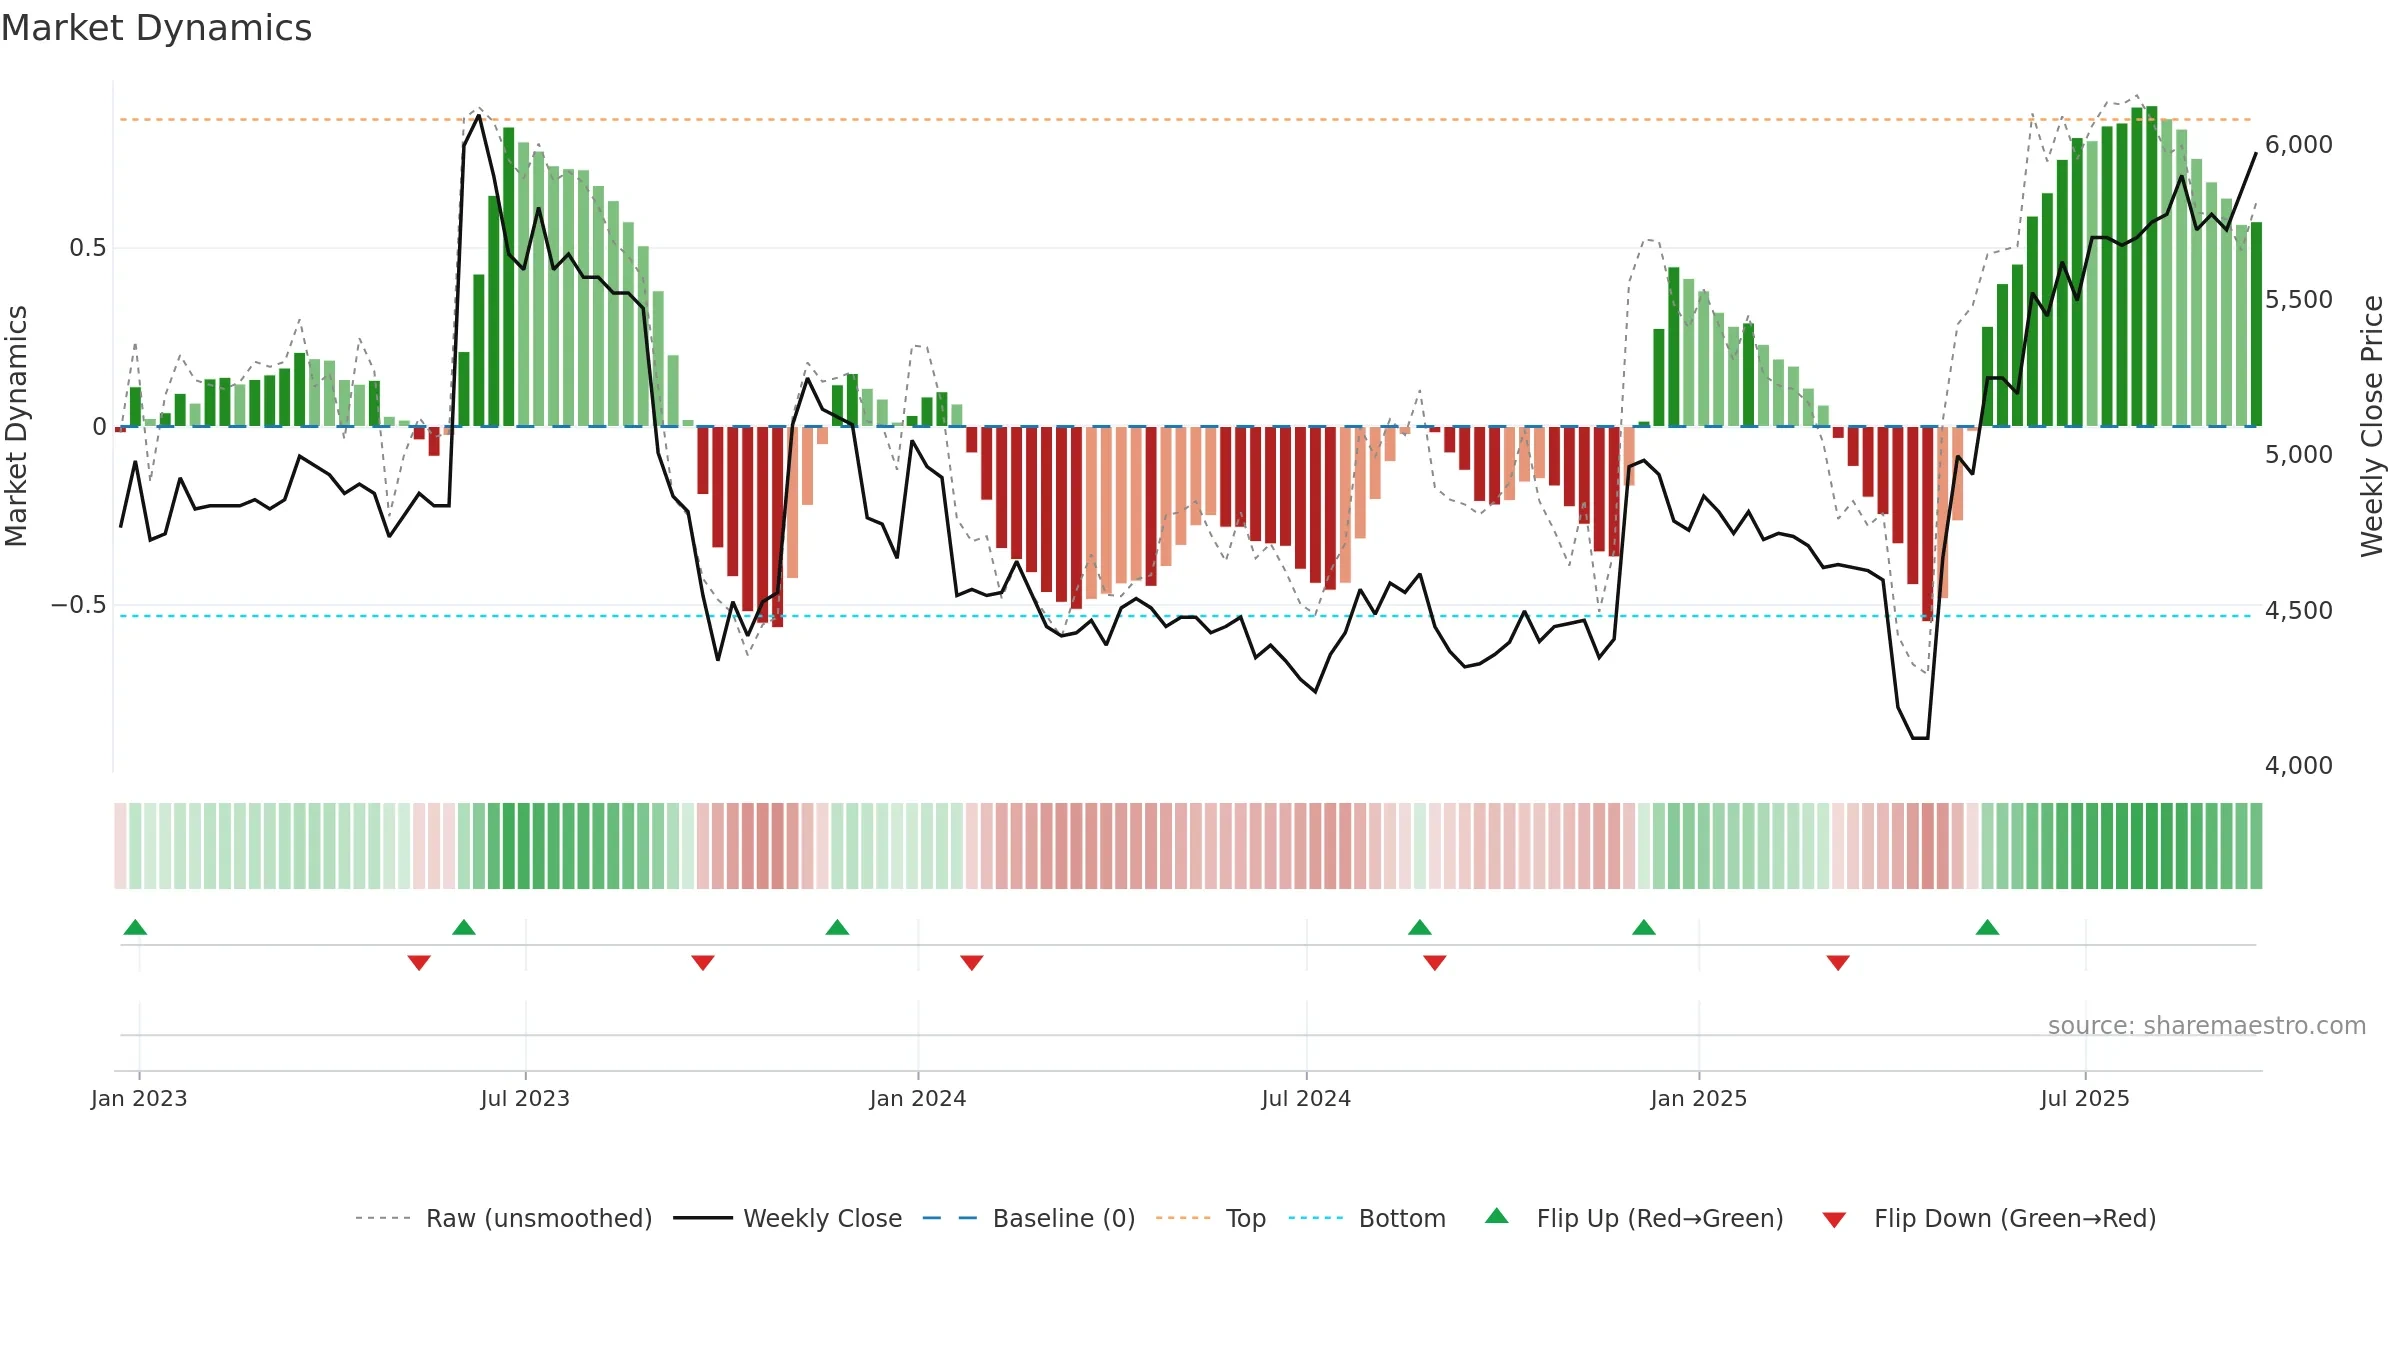
Task: Click the "Jan 2023" x-axis label
Action: tap(139, 1098)
